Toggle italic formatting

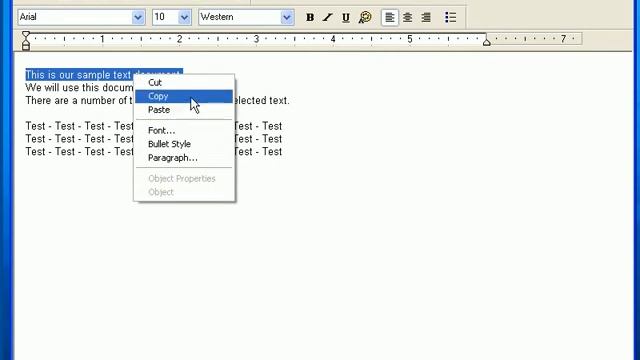click(x=327, y=18)
